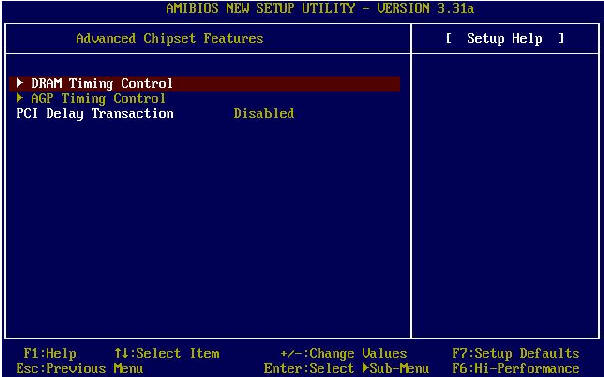Open the DRAM Timing Control submenu
This screenshot has width=604, height=377.
coord(205,84)
